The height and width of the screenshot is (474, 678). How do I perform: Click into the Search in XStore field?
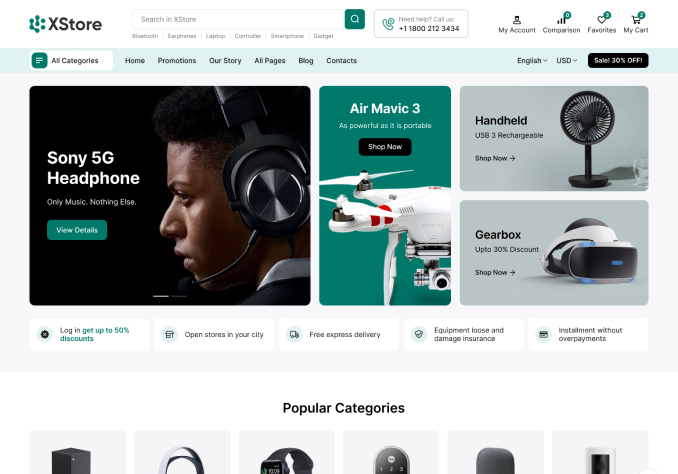(239, 19)
